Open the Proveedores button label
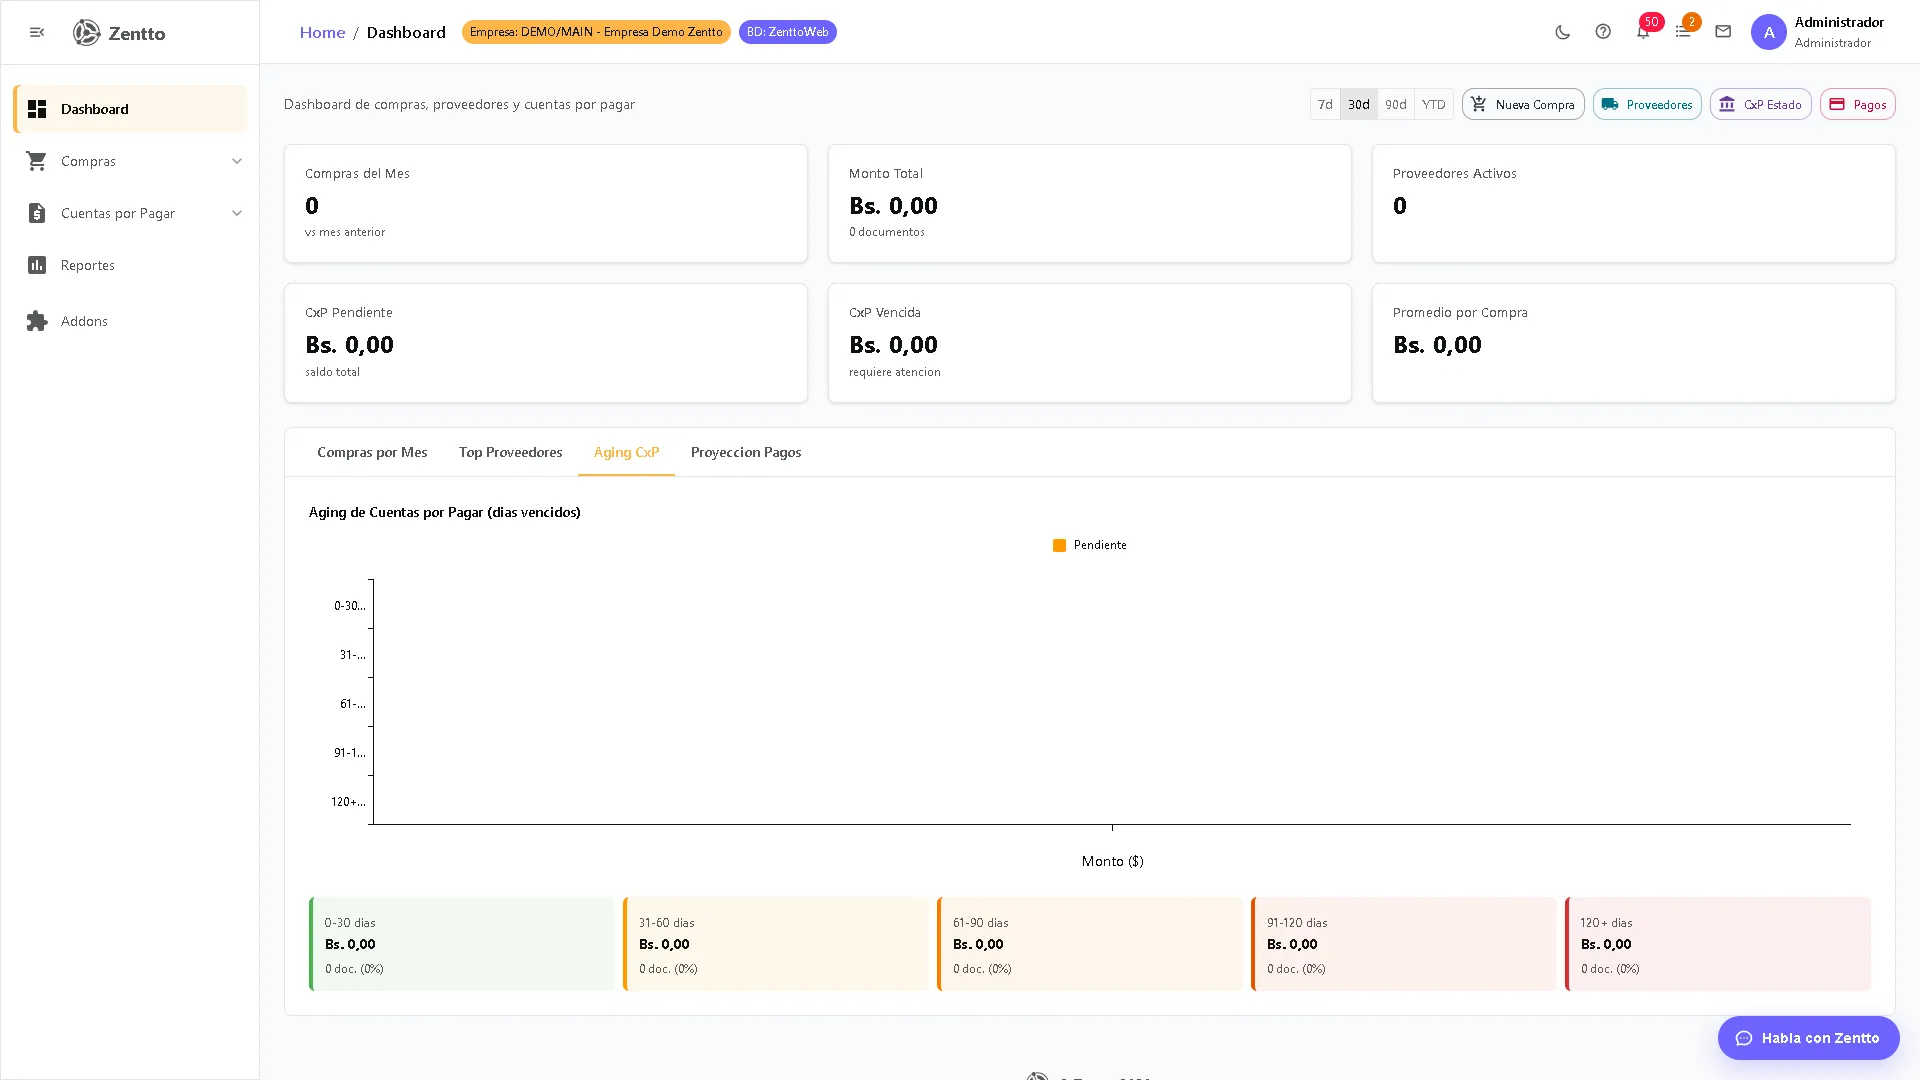Viewport: 1920px width, 1080px height. [x=1659, y=104]
